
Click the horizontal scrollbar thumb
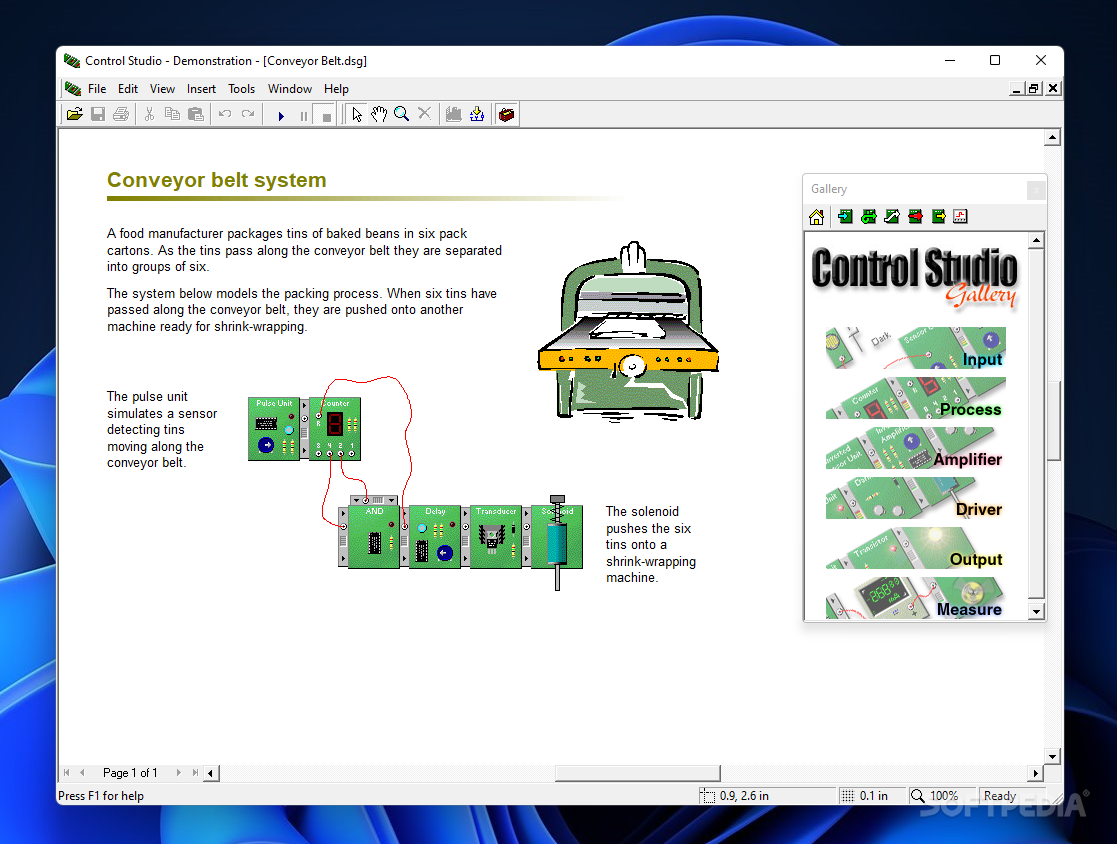coord(638,773)
